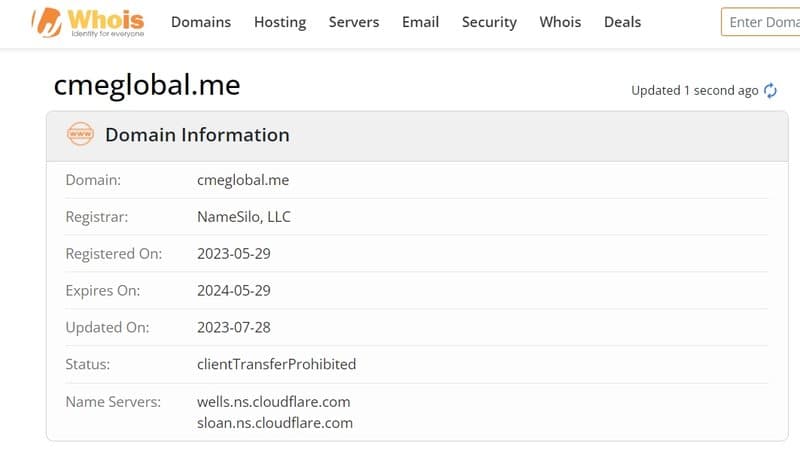The image size is (800, 452).
Task: Click the cmeglobal.me domain value
Action: tap(243, 180)
